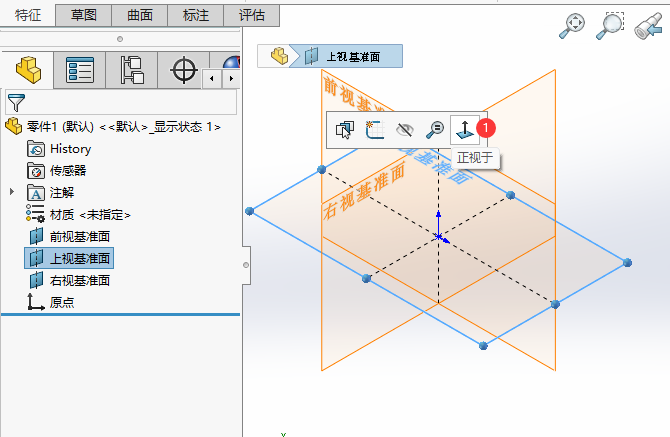Select 零件1 (默认) root node
Viewport: 670px width, 437px height.
pos(113,126)
